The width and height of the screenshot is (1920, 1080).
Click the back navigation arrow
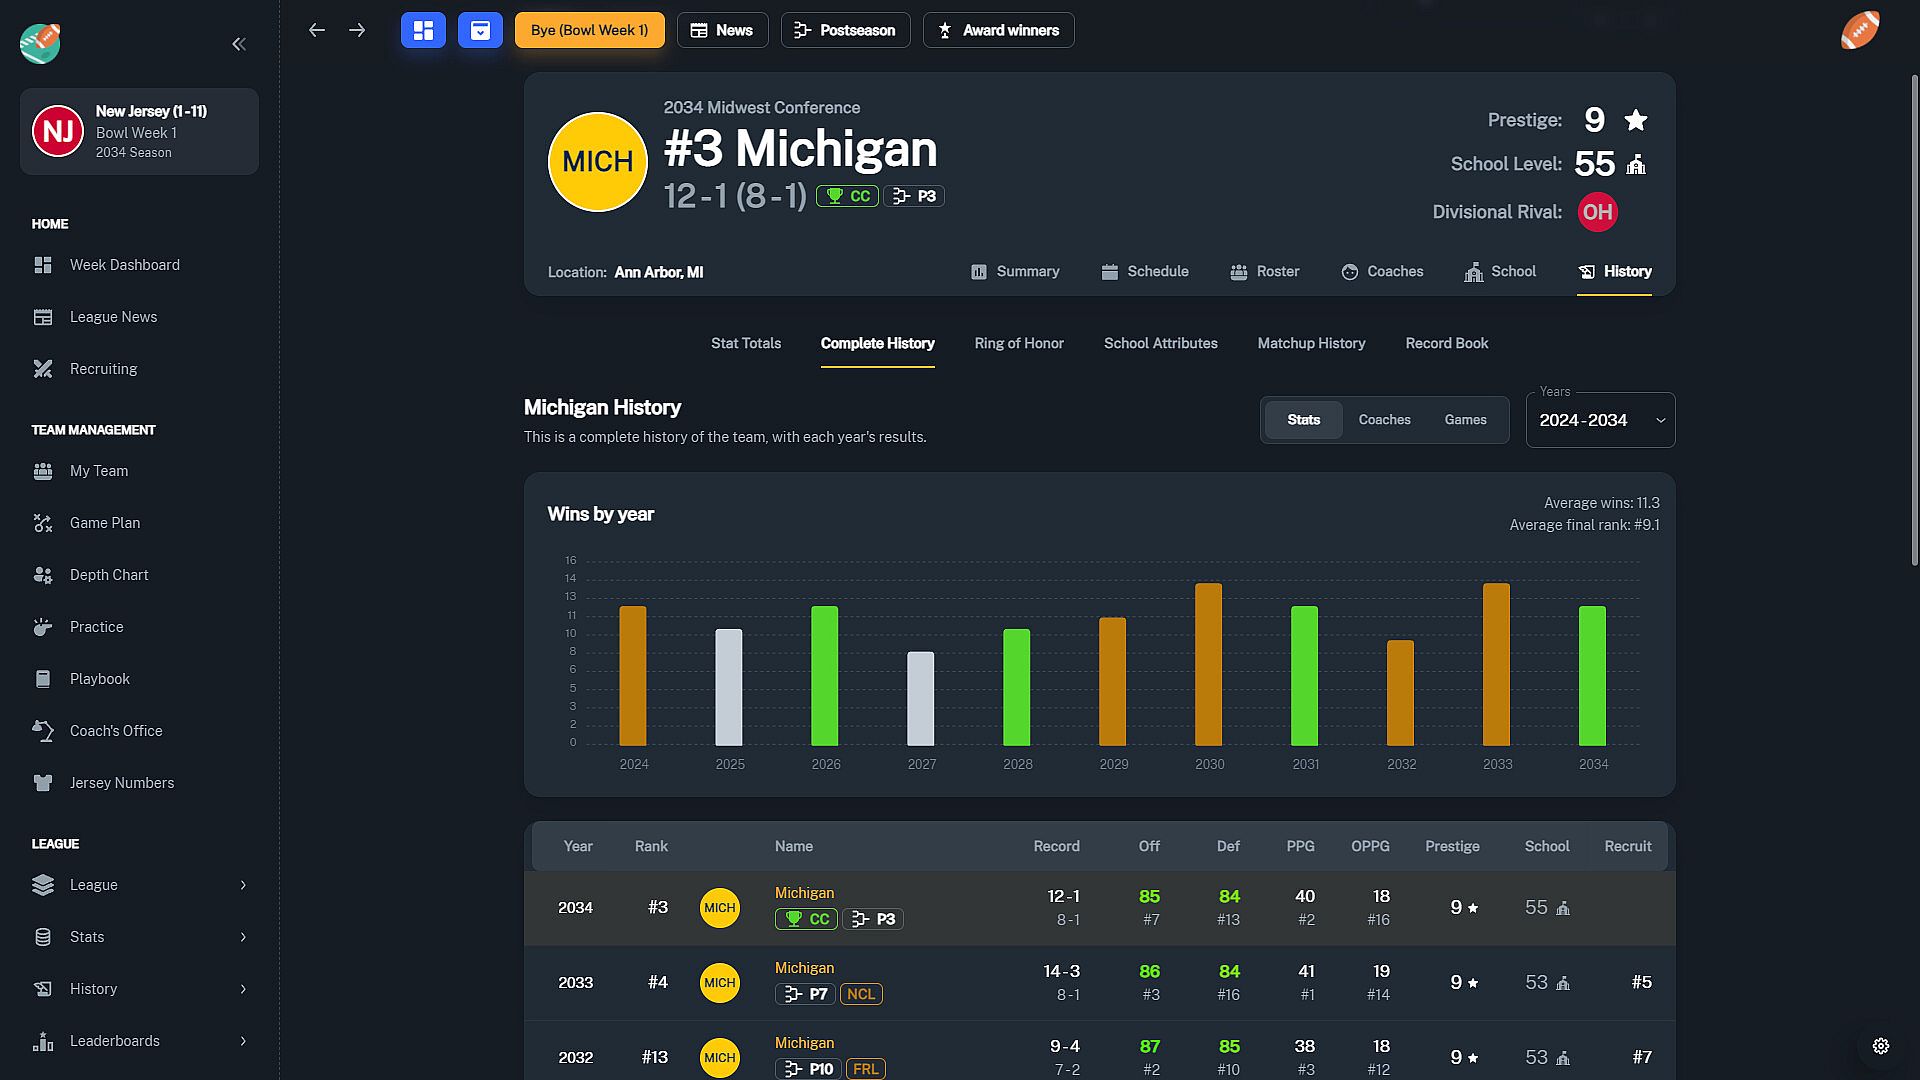pyautogui.click(x=317, y=30)
